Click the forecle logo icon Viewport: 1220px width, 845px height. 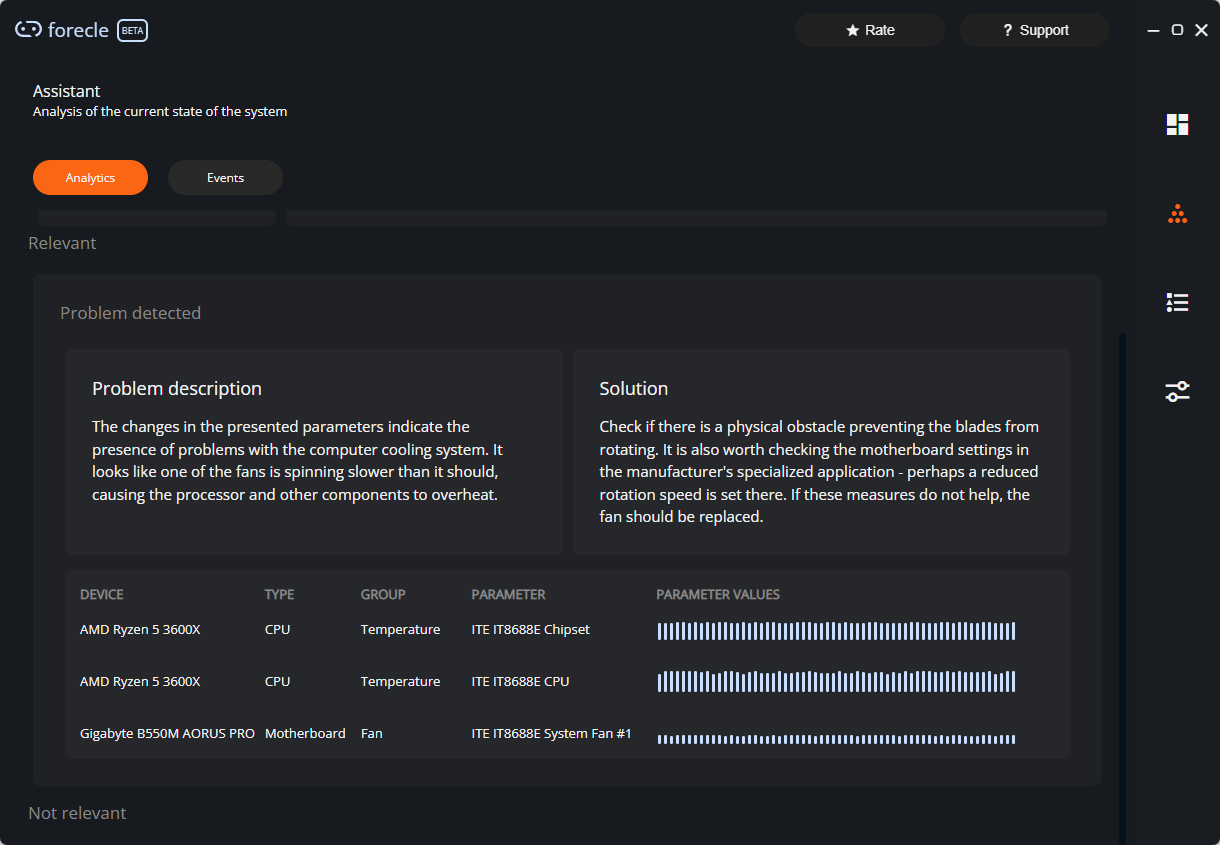[28, 30]
